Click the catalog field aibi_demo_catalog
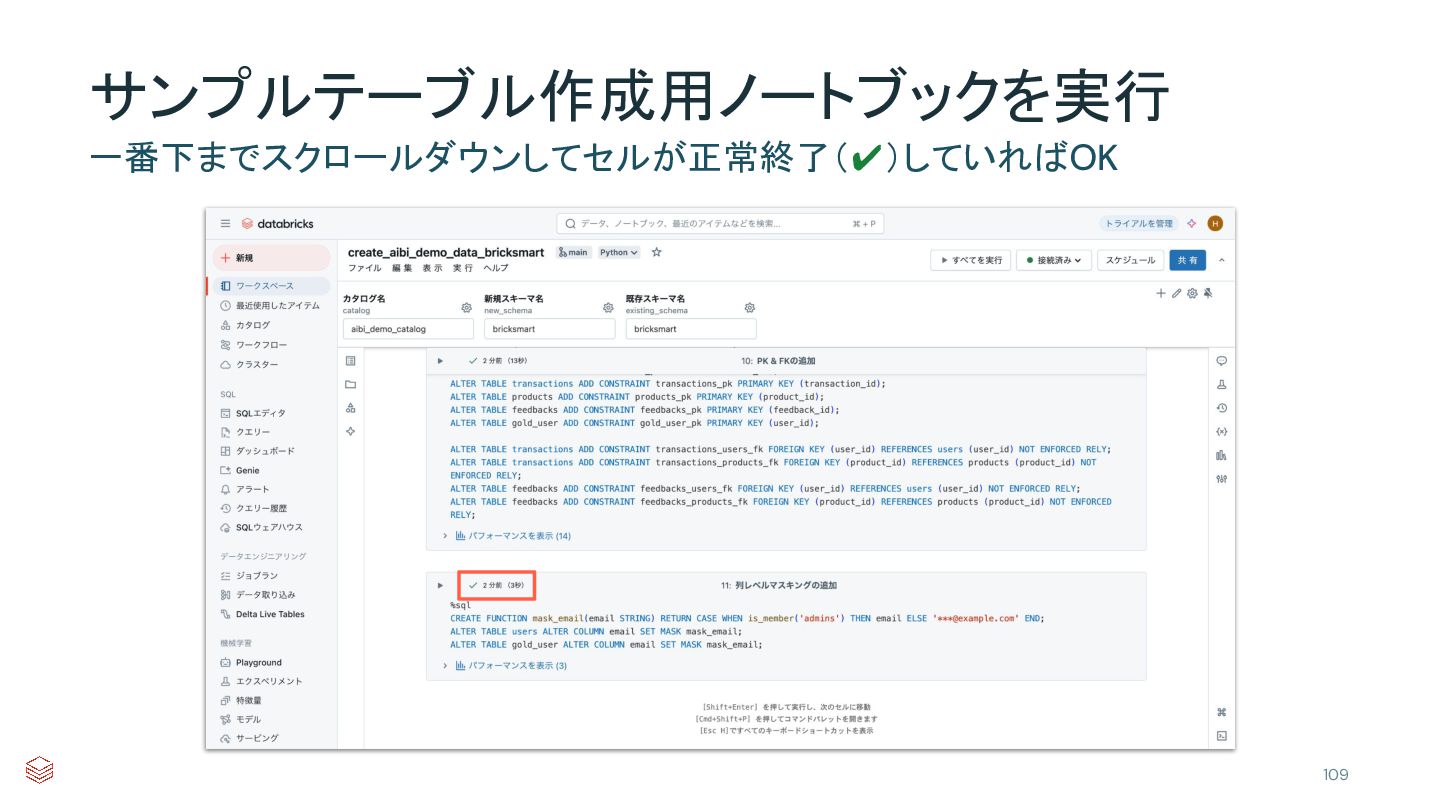Image resolution: width=1440 pixels, height=810 pixels. click(408, 329)
